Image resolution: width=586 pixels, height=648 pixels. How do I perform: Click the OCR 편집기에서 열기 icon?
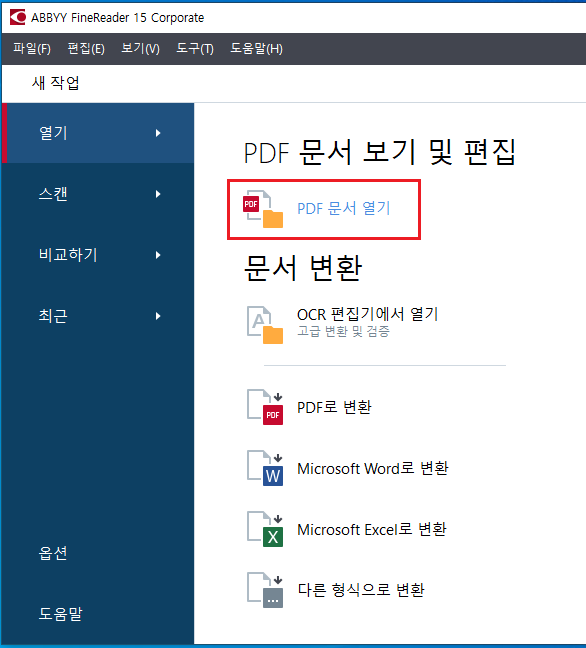265,325
